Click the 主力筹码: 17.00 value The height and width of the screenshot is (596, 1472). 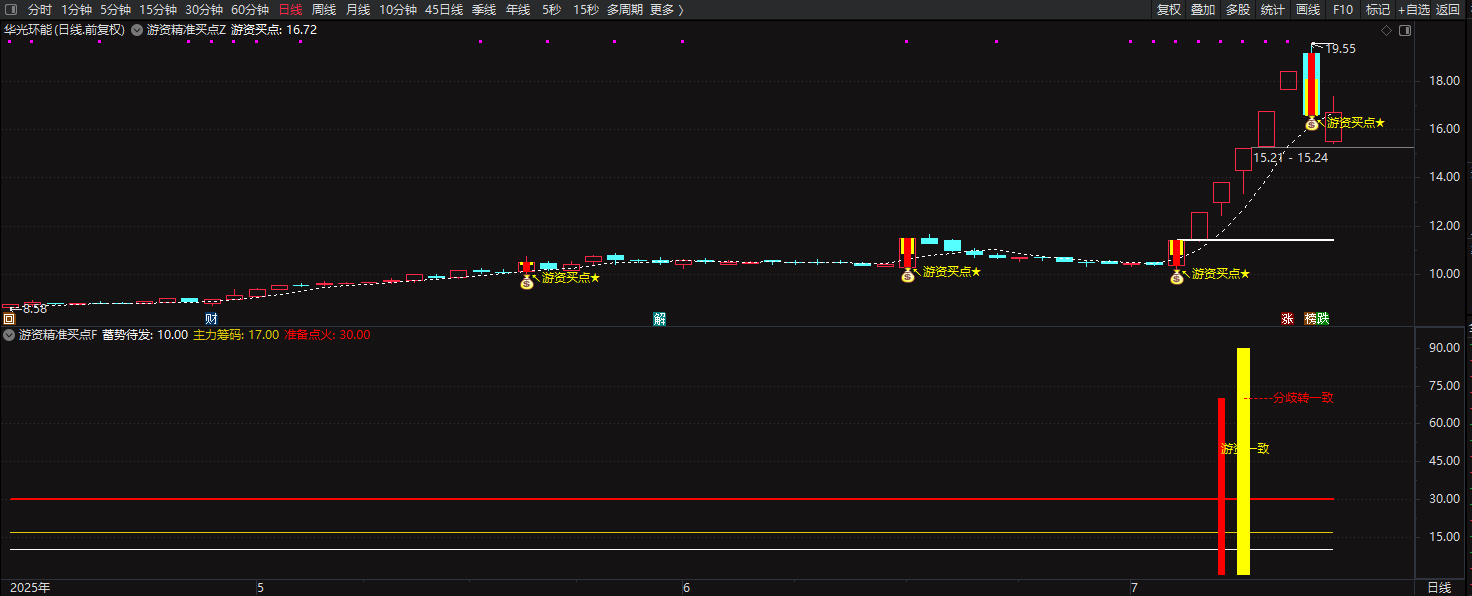(236, 335)
